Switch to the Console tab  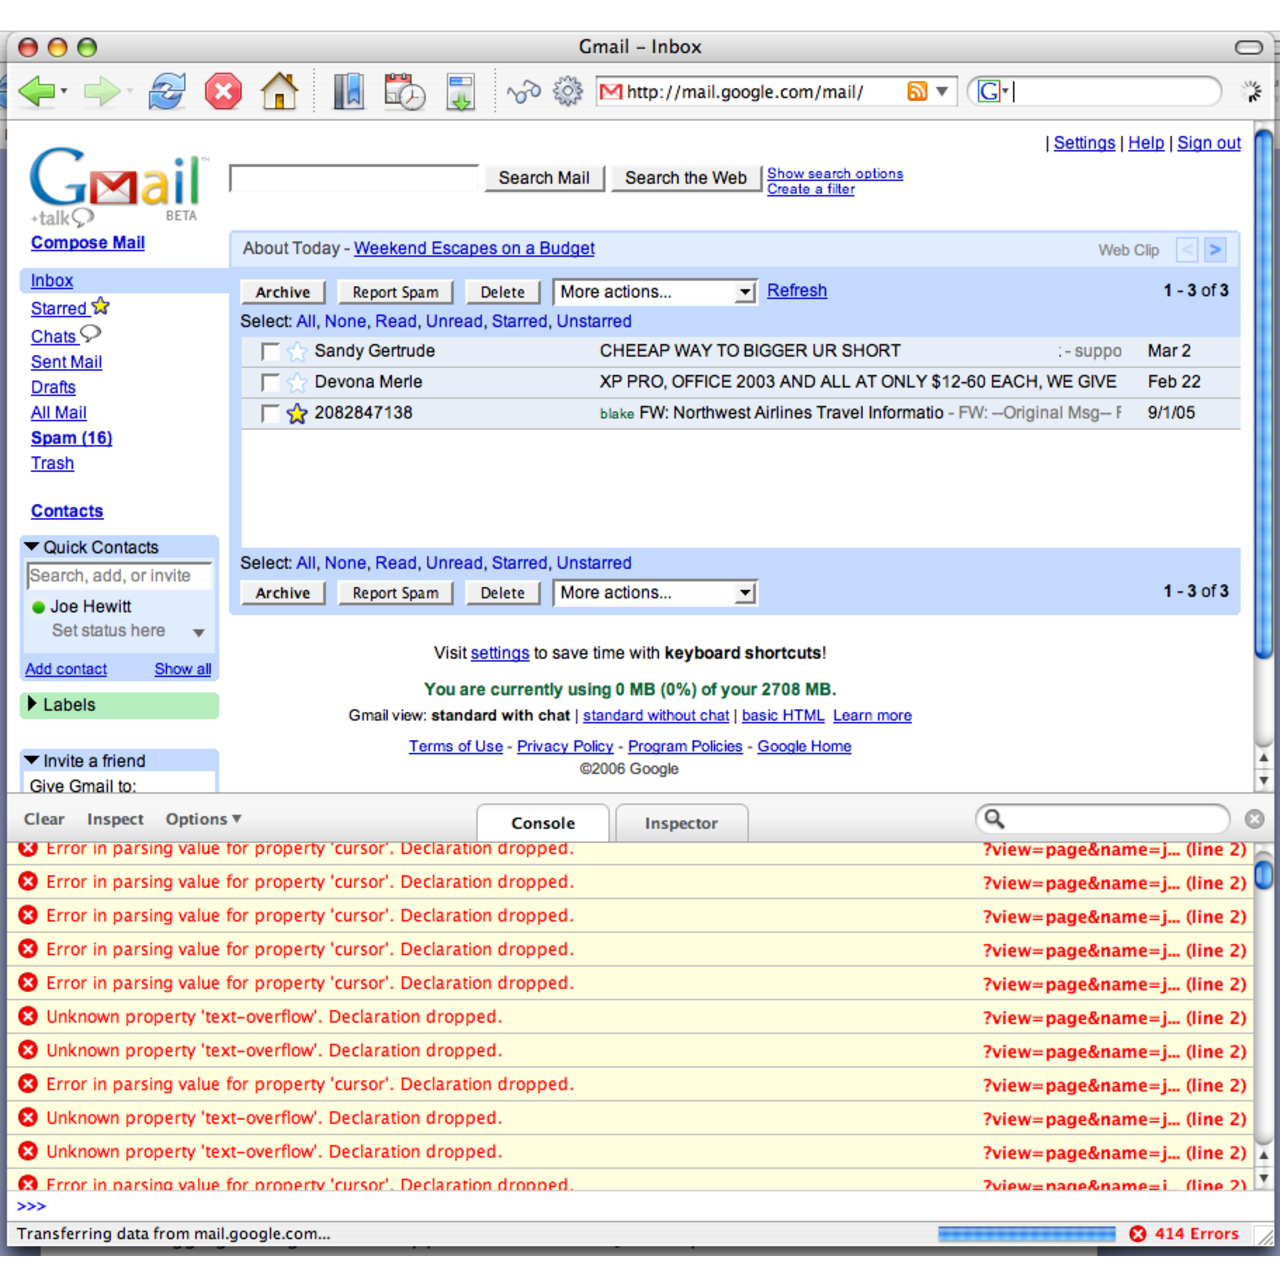pos(543,823)
